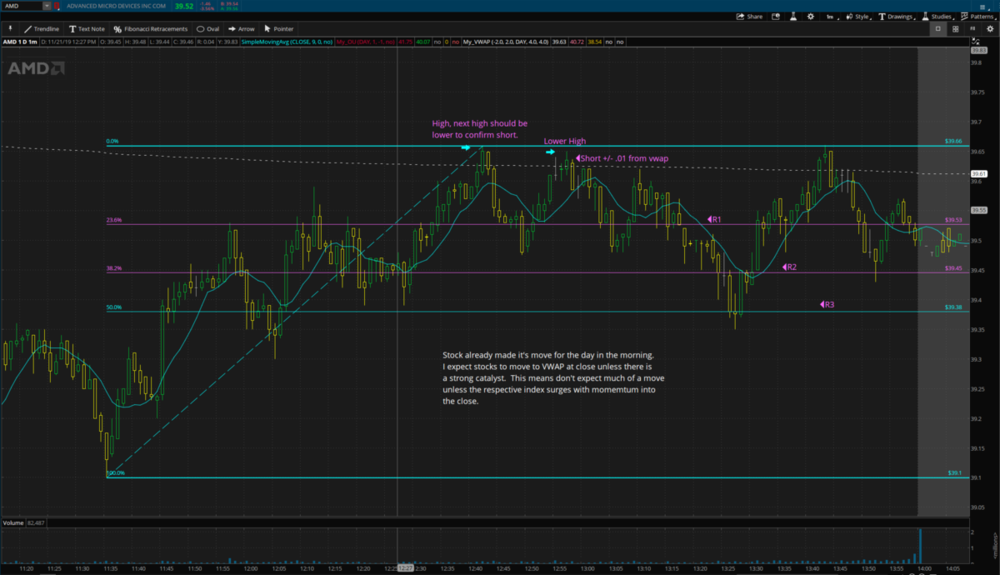The height and width of the screenshot is (575, 1000).
Task: Pick the Oval drawing tool
Action: (208, 29)
